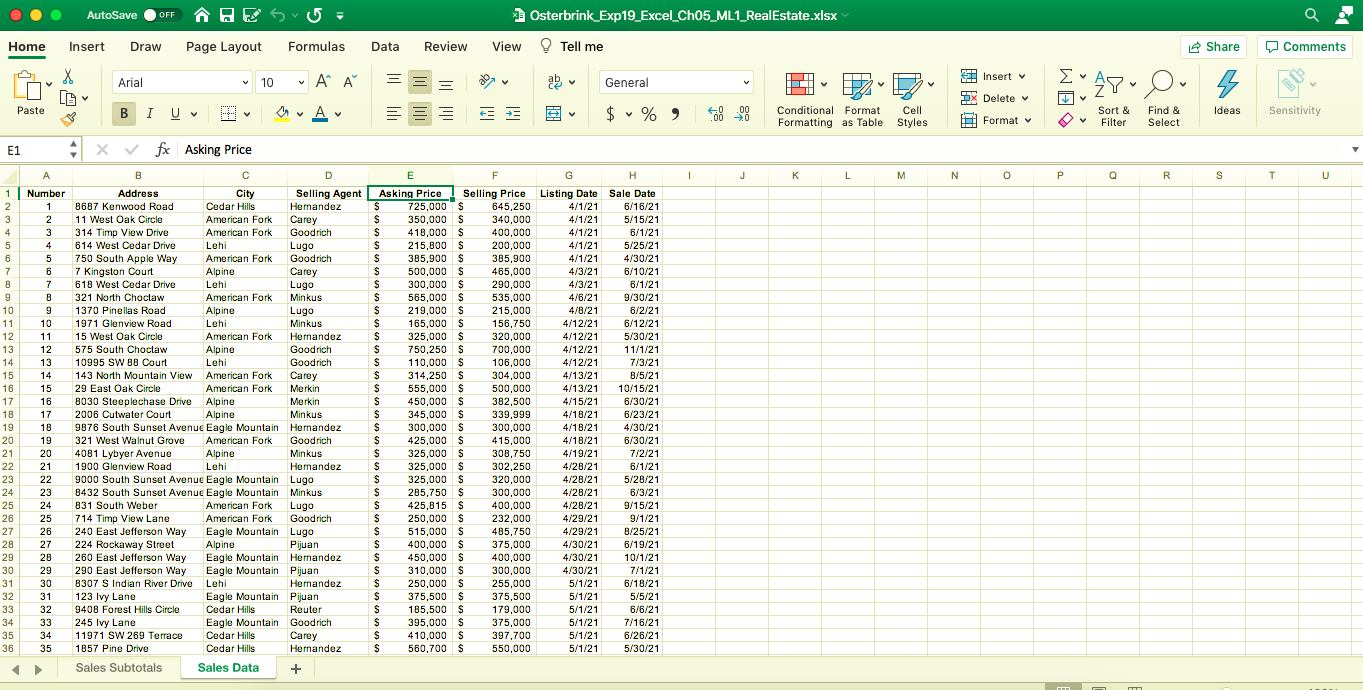Enable italic formatting

click(x=148, y=113)
